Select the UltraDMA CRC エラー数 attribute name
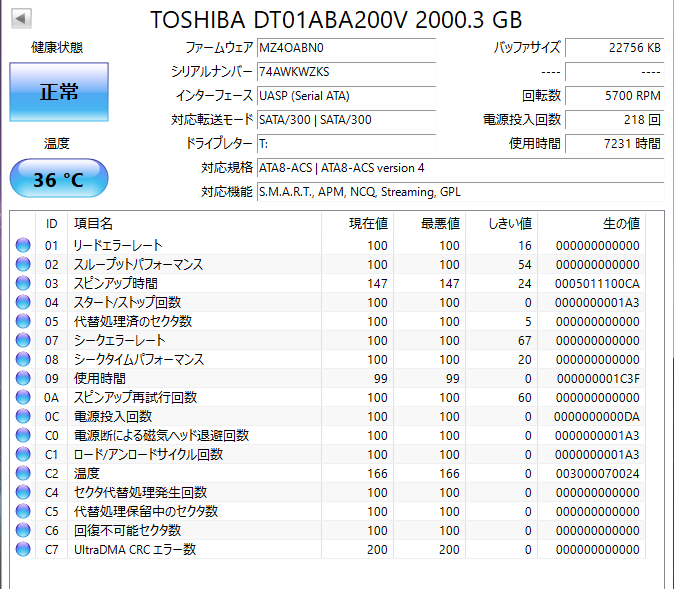 (135, 549)
